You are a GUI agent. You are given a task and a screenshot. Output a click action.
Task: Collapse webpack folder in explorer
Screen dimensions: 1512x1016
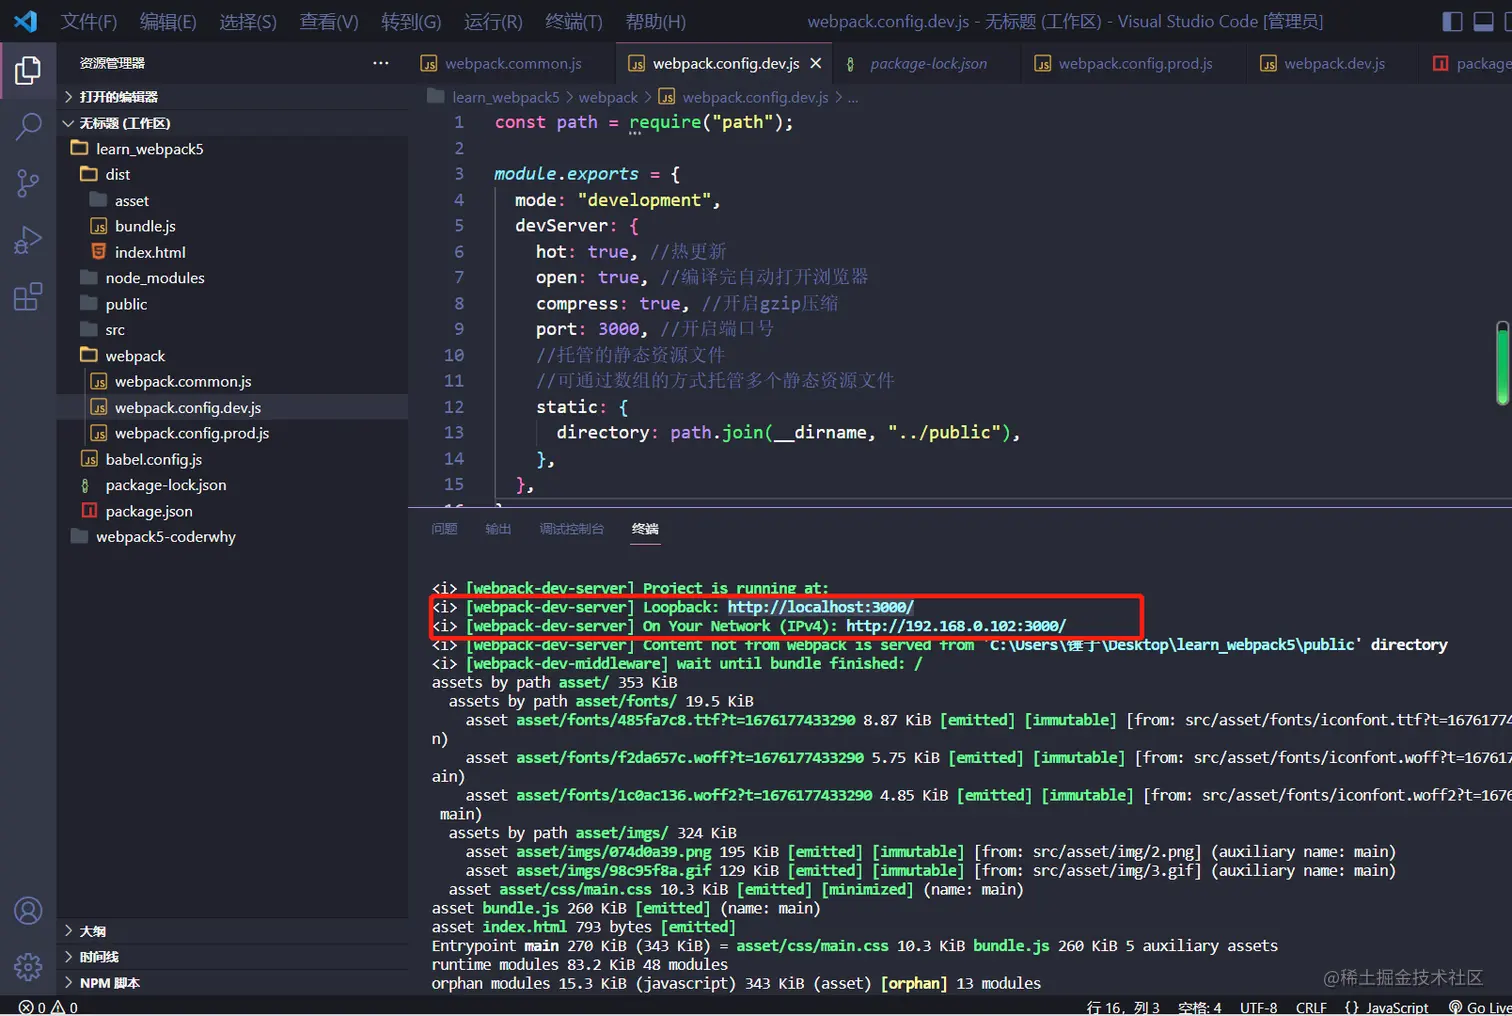(x=232, y=356)
